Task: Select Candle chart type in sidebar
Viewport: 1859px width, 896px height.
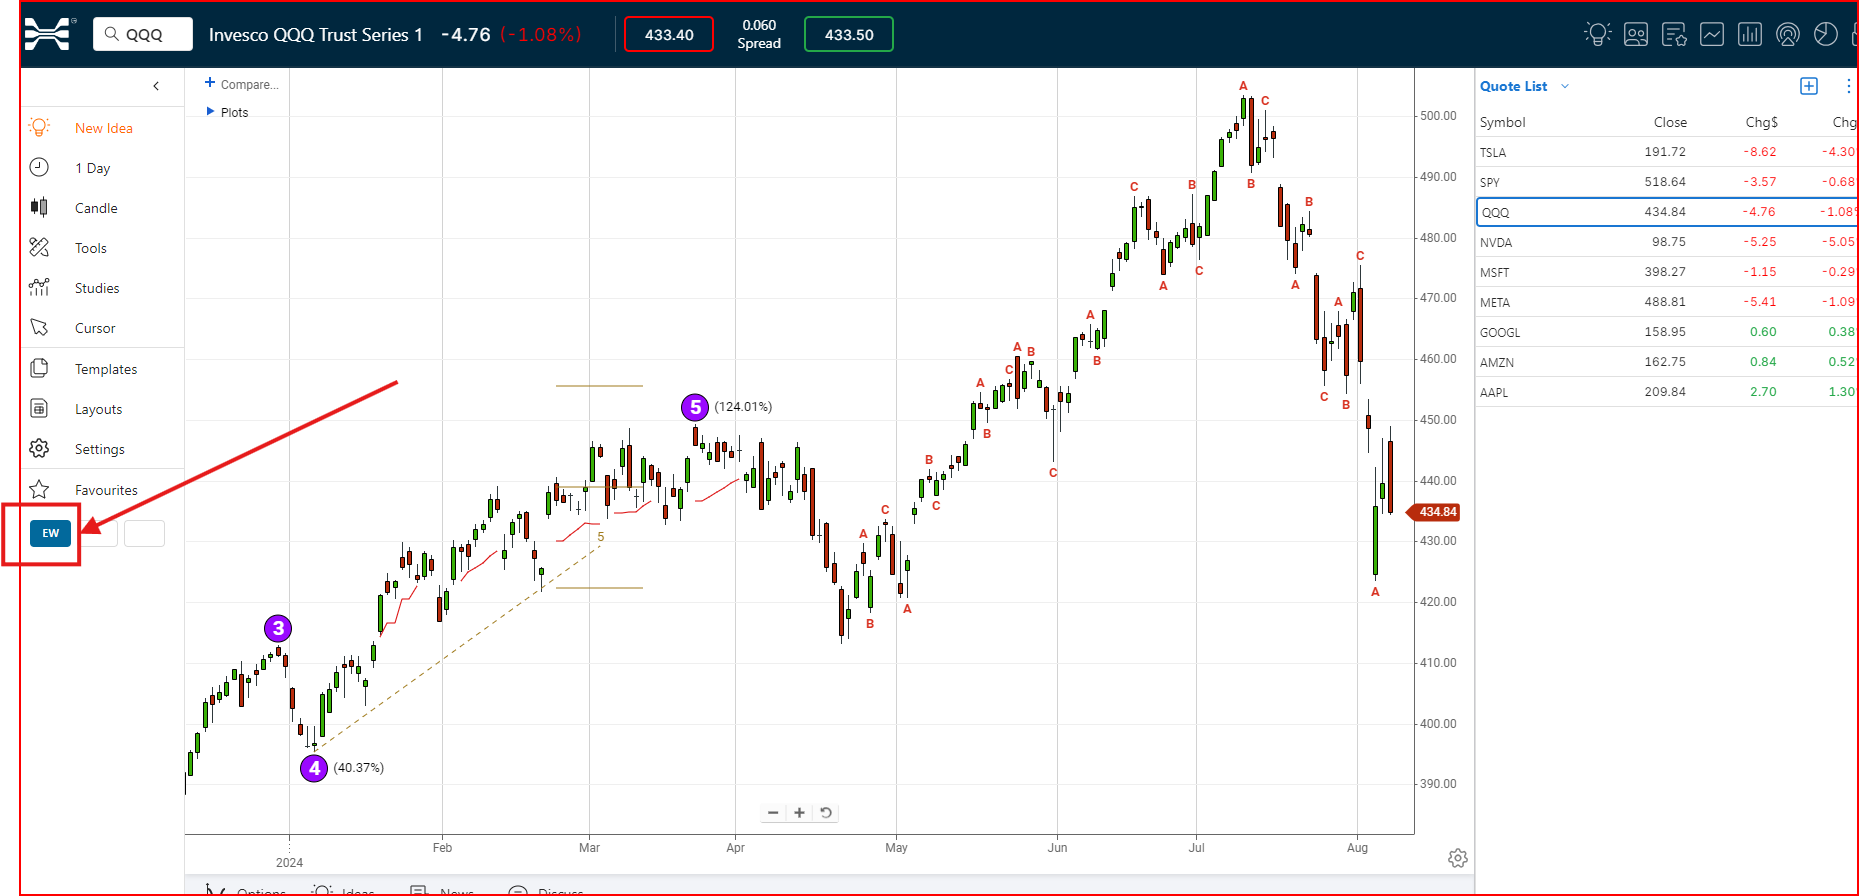Action: (96, 208)
